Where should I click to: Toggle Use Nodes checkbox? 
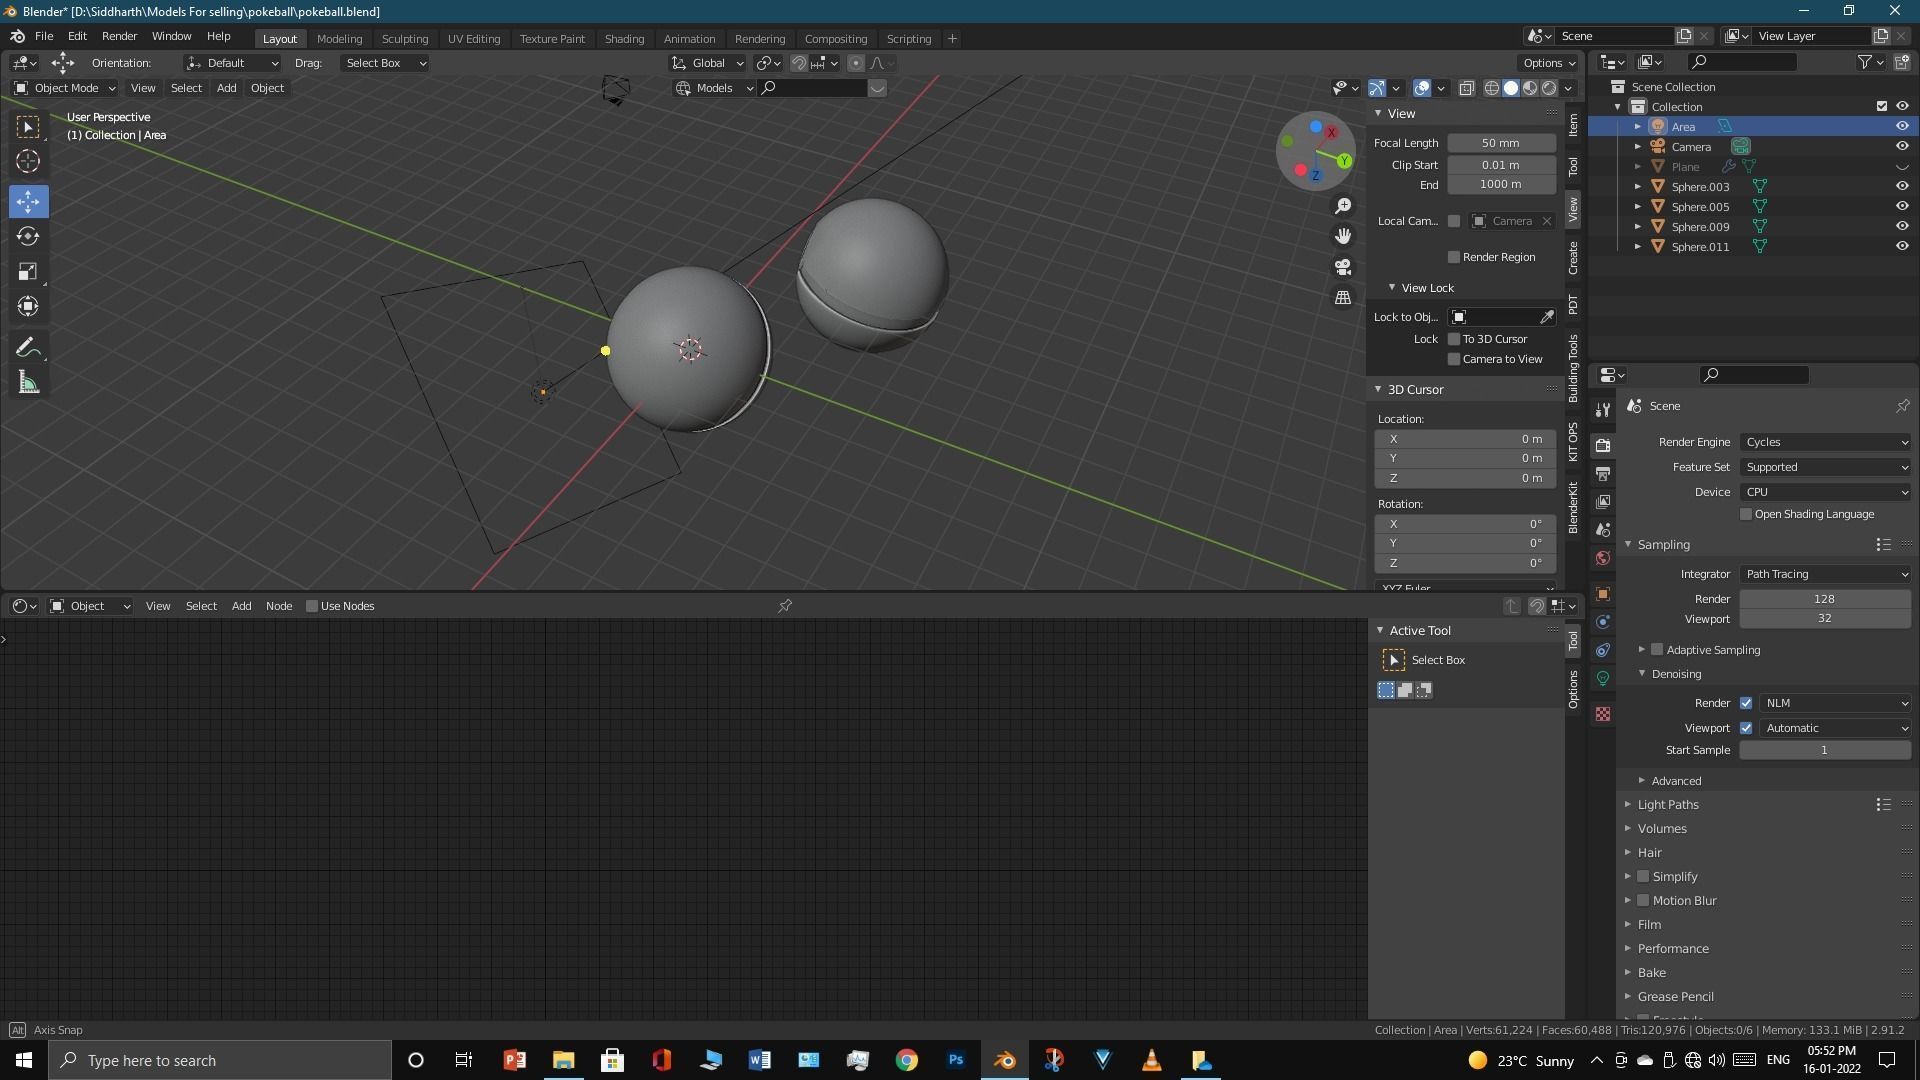[312, 606]
